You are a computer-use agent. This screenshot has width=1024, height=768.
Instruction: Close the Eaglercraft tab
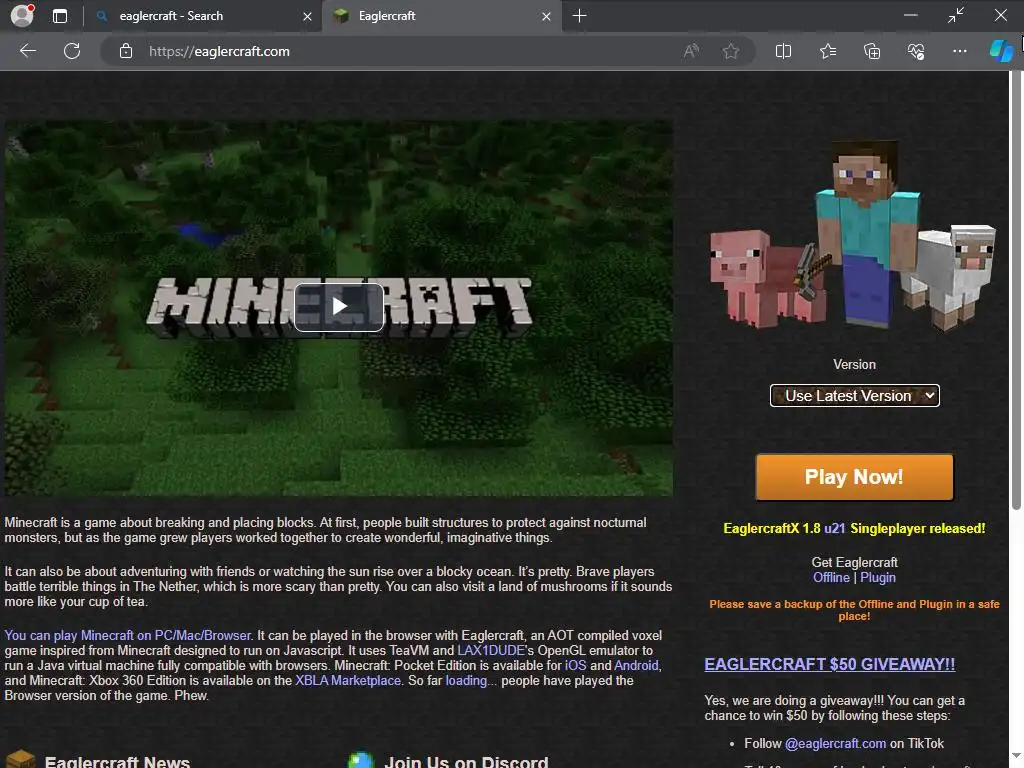pyautogui.click(x=547, y=16)
